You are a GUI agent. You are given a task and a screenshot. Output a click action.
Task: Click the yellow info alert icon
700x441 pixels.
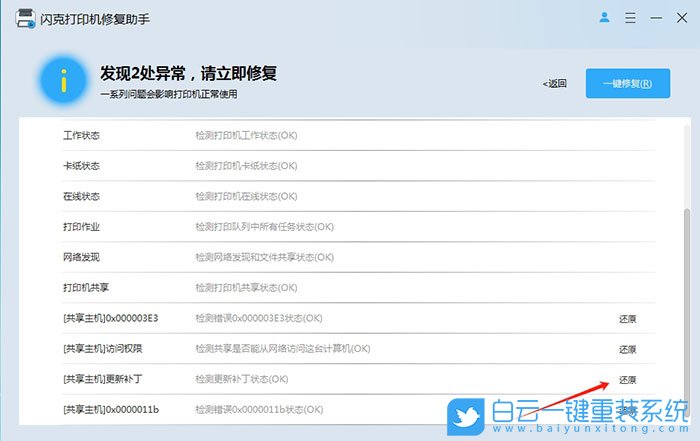(x=64, y=81)
